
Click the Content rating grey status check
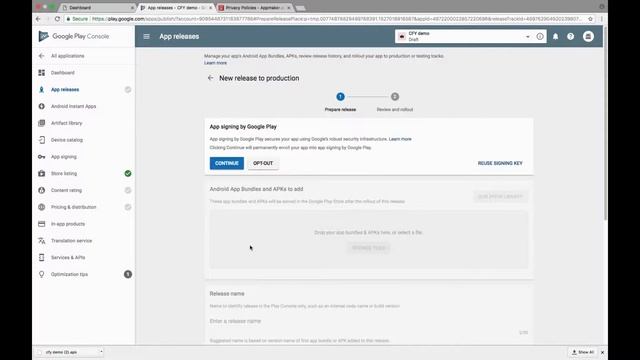click(128, 190)
